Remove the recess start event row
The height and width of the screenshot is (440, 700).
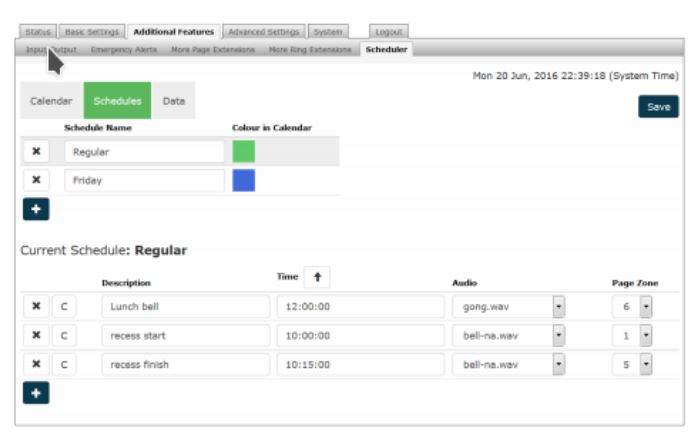[x=36, y=336]
